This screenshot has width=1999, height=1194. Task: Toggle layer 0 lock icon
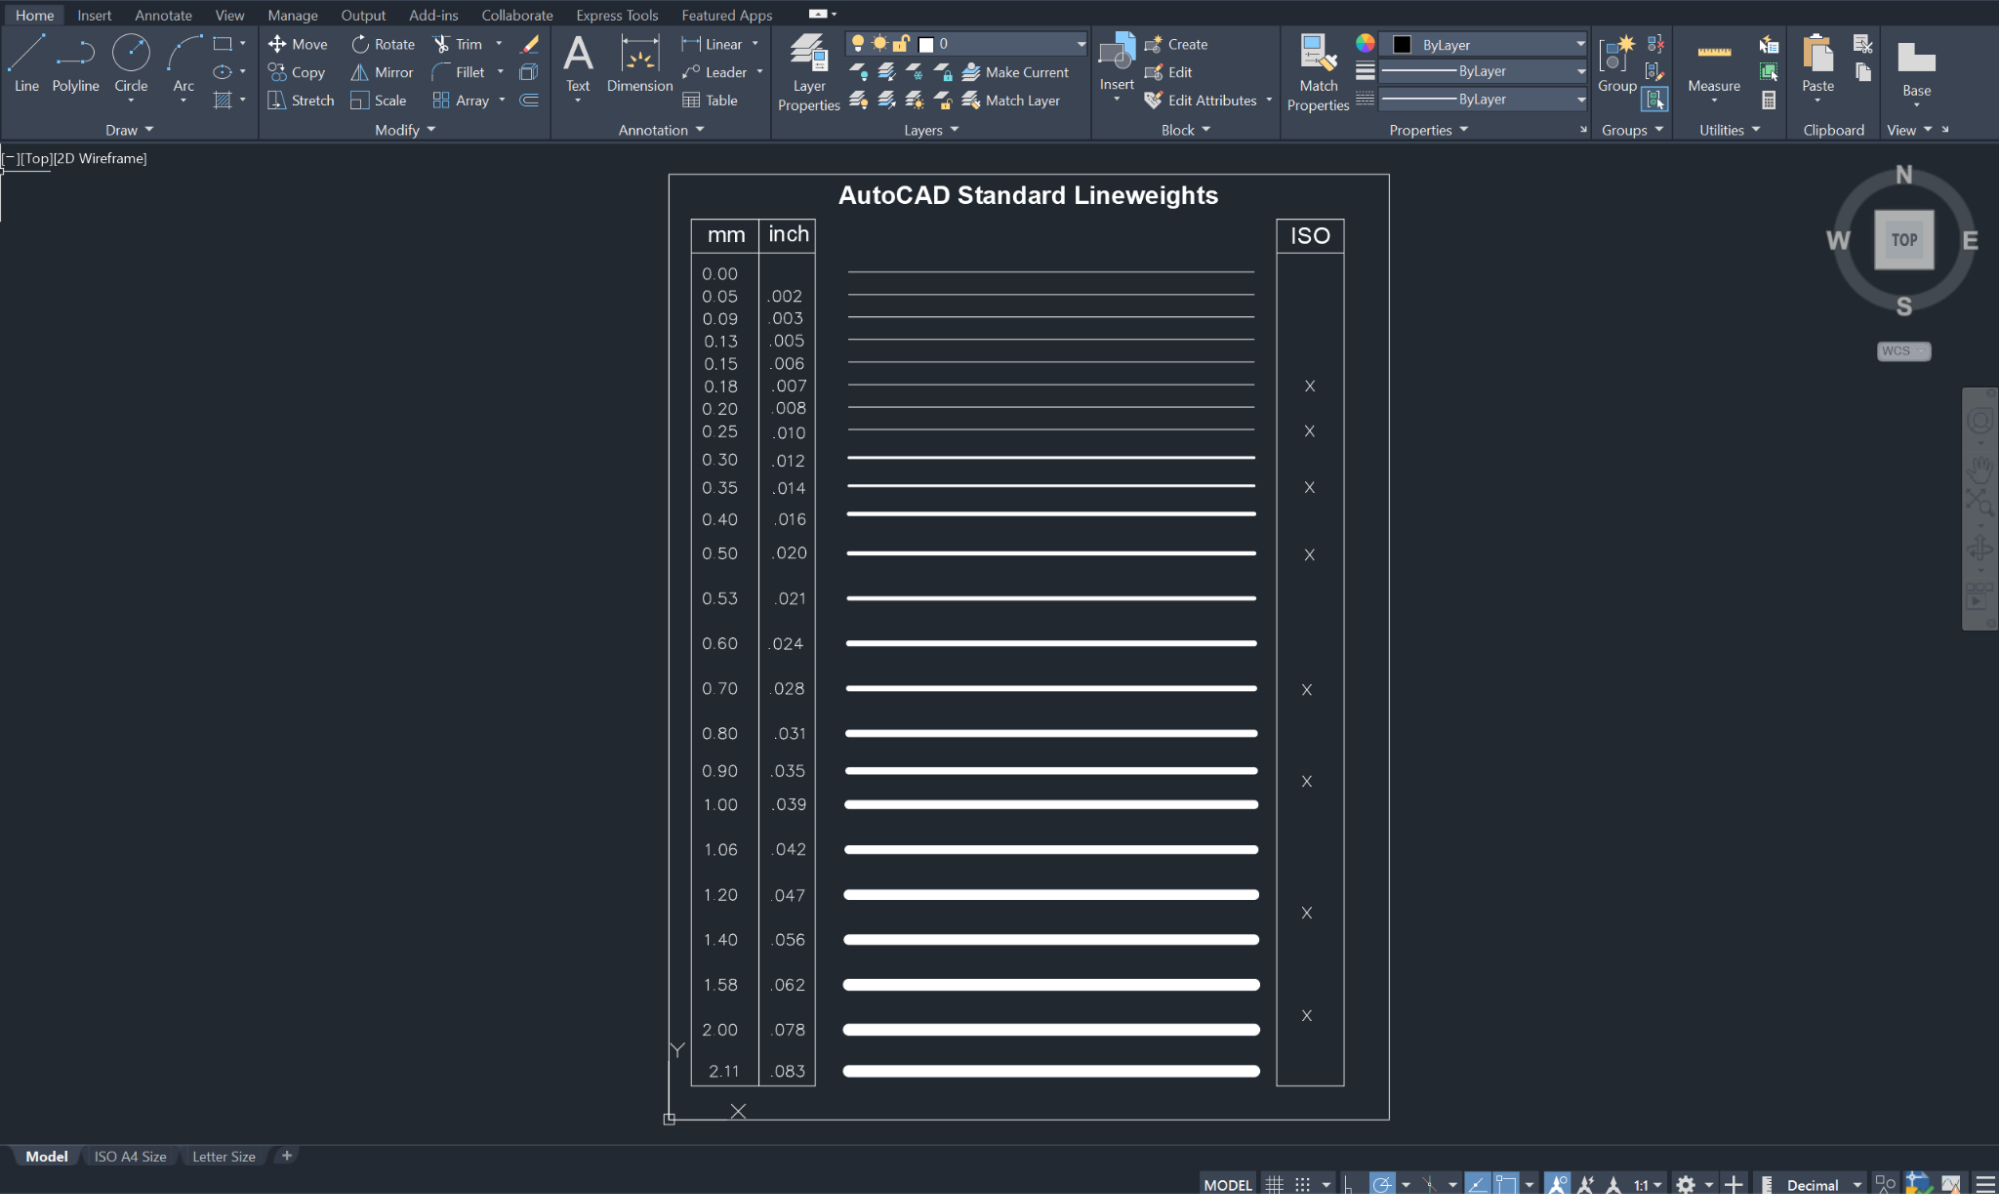click(901, 43)
